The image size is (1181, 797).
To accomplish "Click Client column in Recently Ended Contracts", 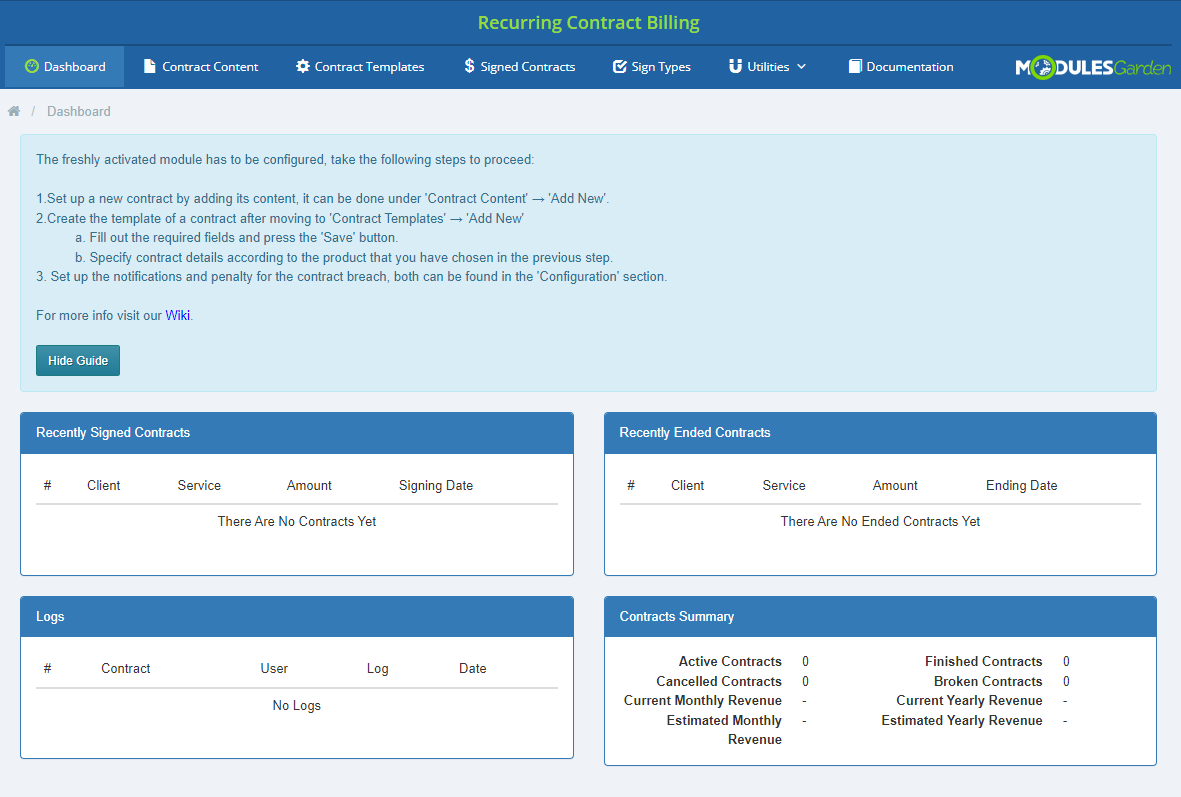I will 688,486.
